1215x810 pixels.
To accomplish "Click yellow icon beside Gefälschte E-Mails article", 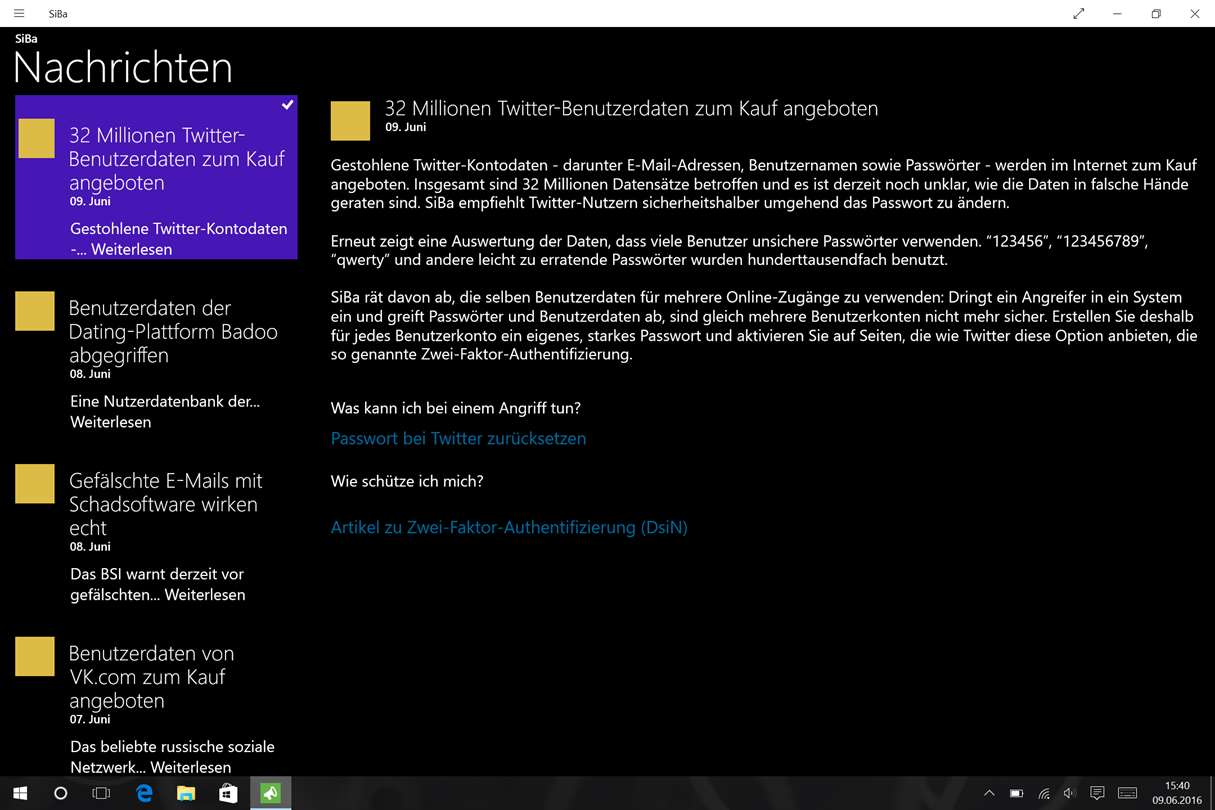I will [x=35, y=485].
